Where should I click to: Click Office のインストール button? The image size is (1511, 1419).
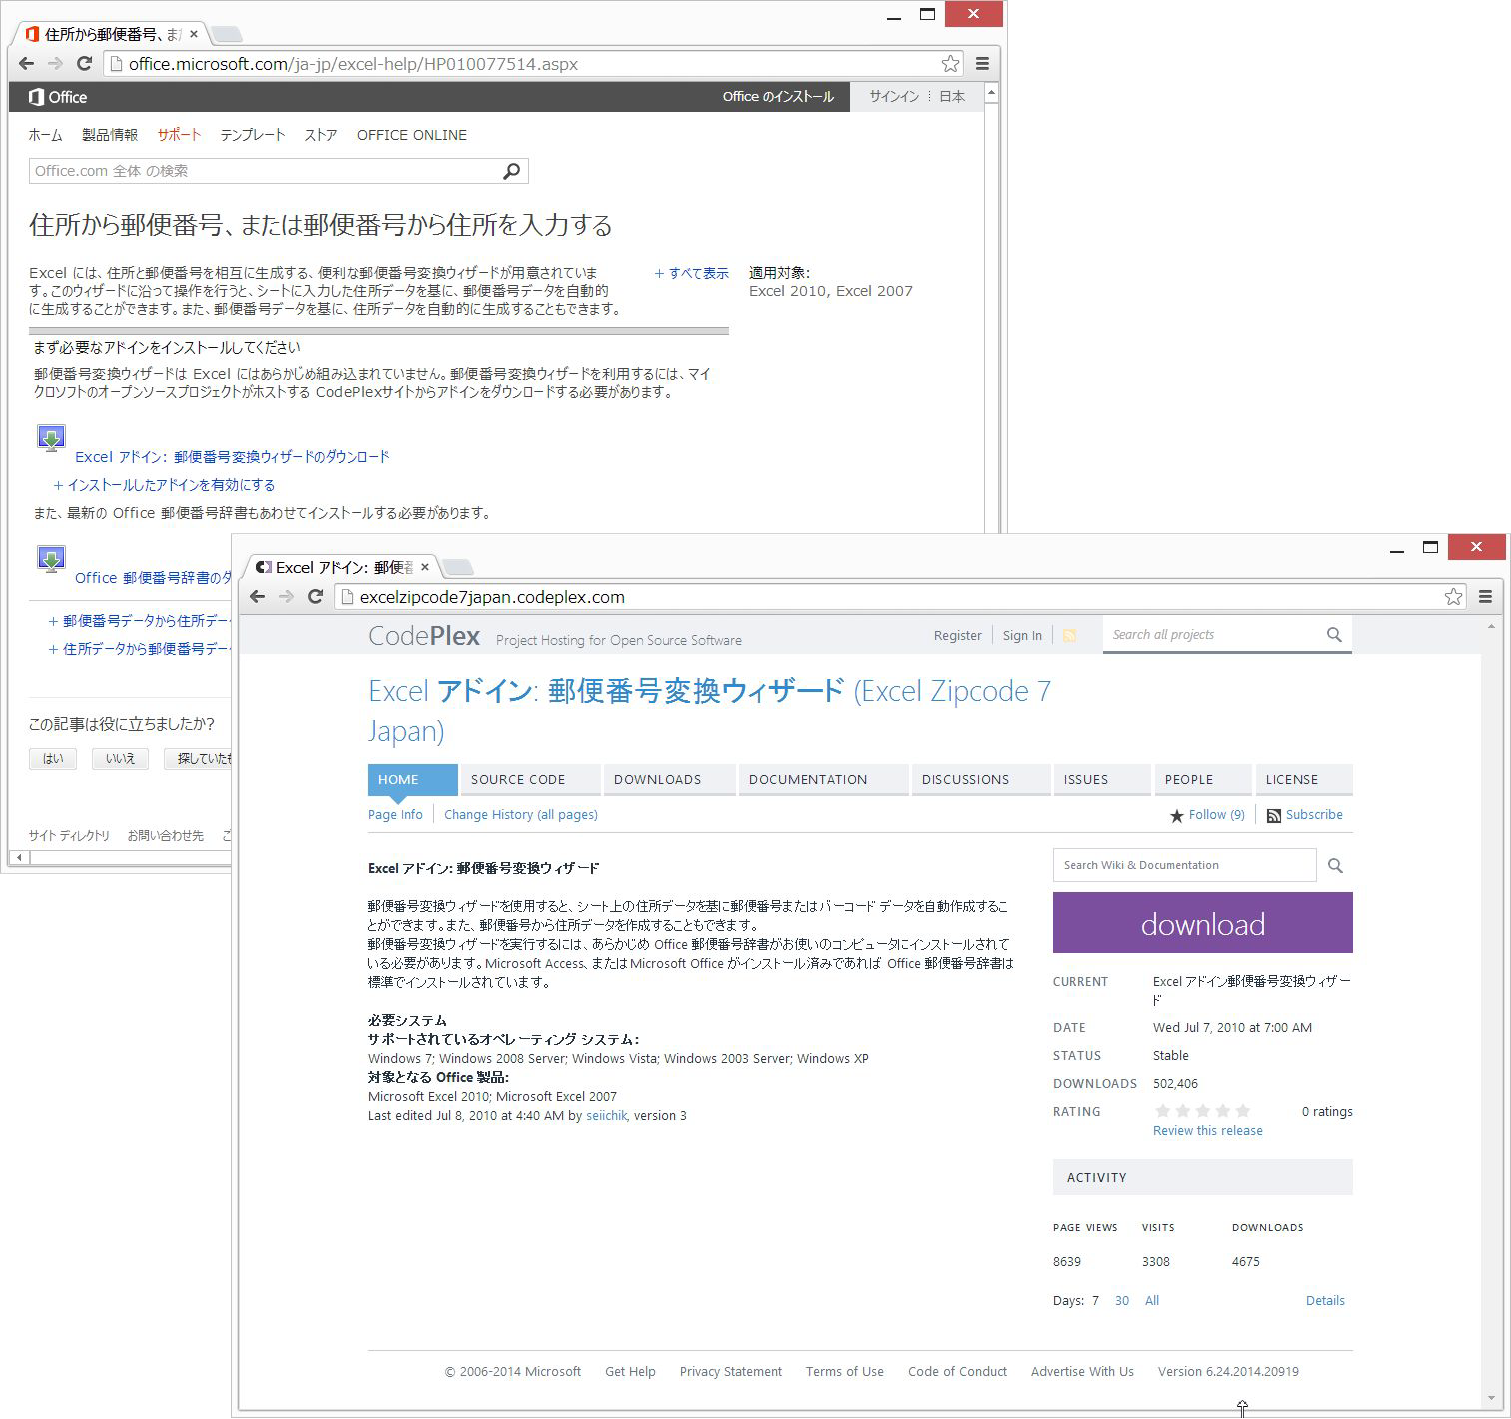(x=778, y=97)
